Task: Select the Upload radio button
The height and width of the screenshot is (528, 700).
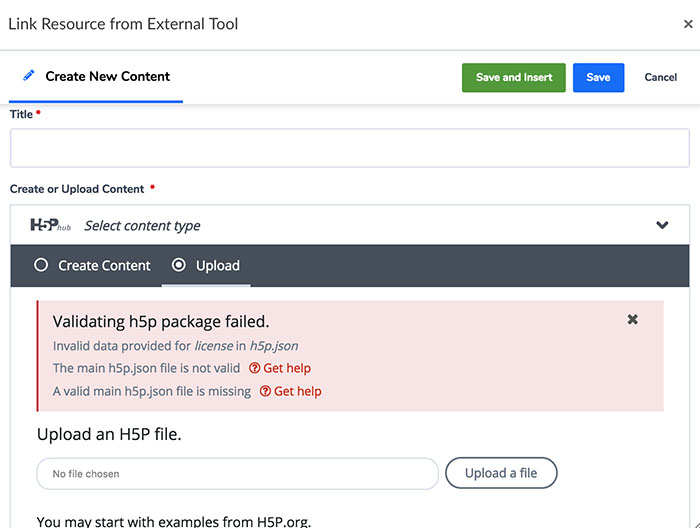Action: click(179, 265)
